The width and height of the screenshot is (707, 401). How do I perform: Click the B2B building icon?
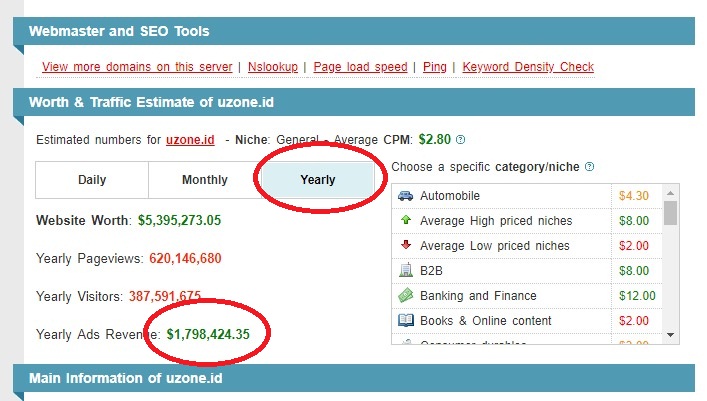(406, 270)
